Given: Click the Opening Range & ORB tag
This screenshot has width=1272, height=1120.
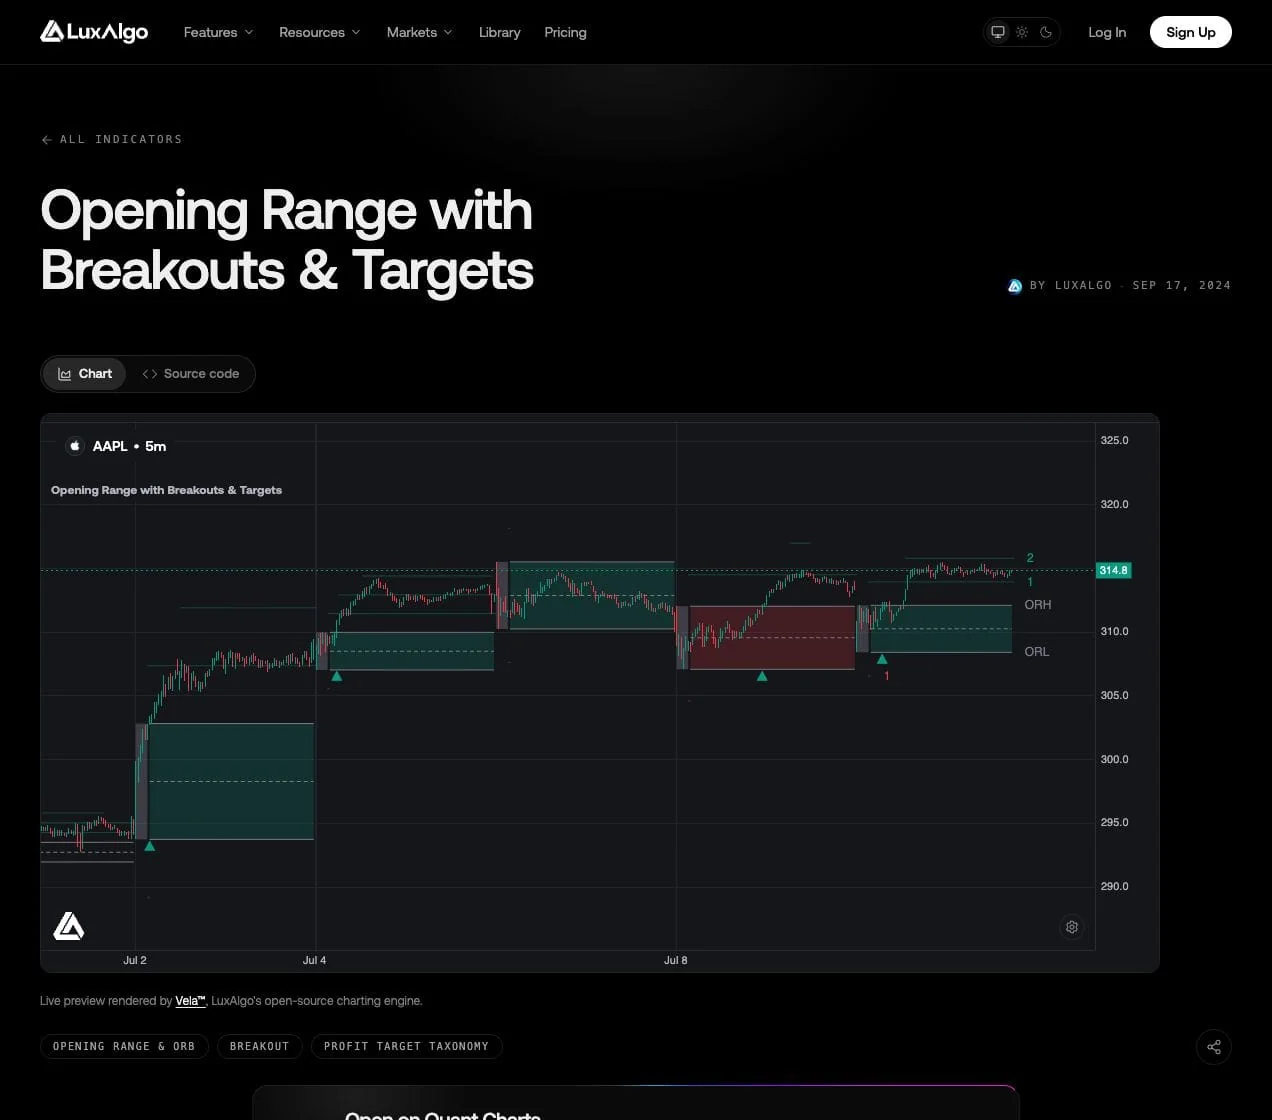Looking at the screenshot, I should click(124, 1046).
